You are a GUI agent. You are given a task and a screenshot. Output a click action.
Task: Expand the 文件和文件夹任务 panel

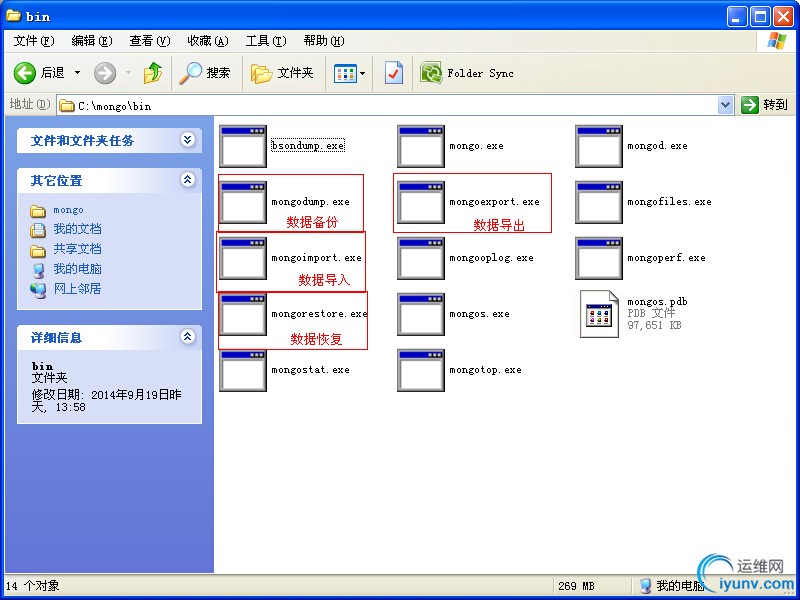tap(188, 140)
